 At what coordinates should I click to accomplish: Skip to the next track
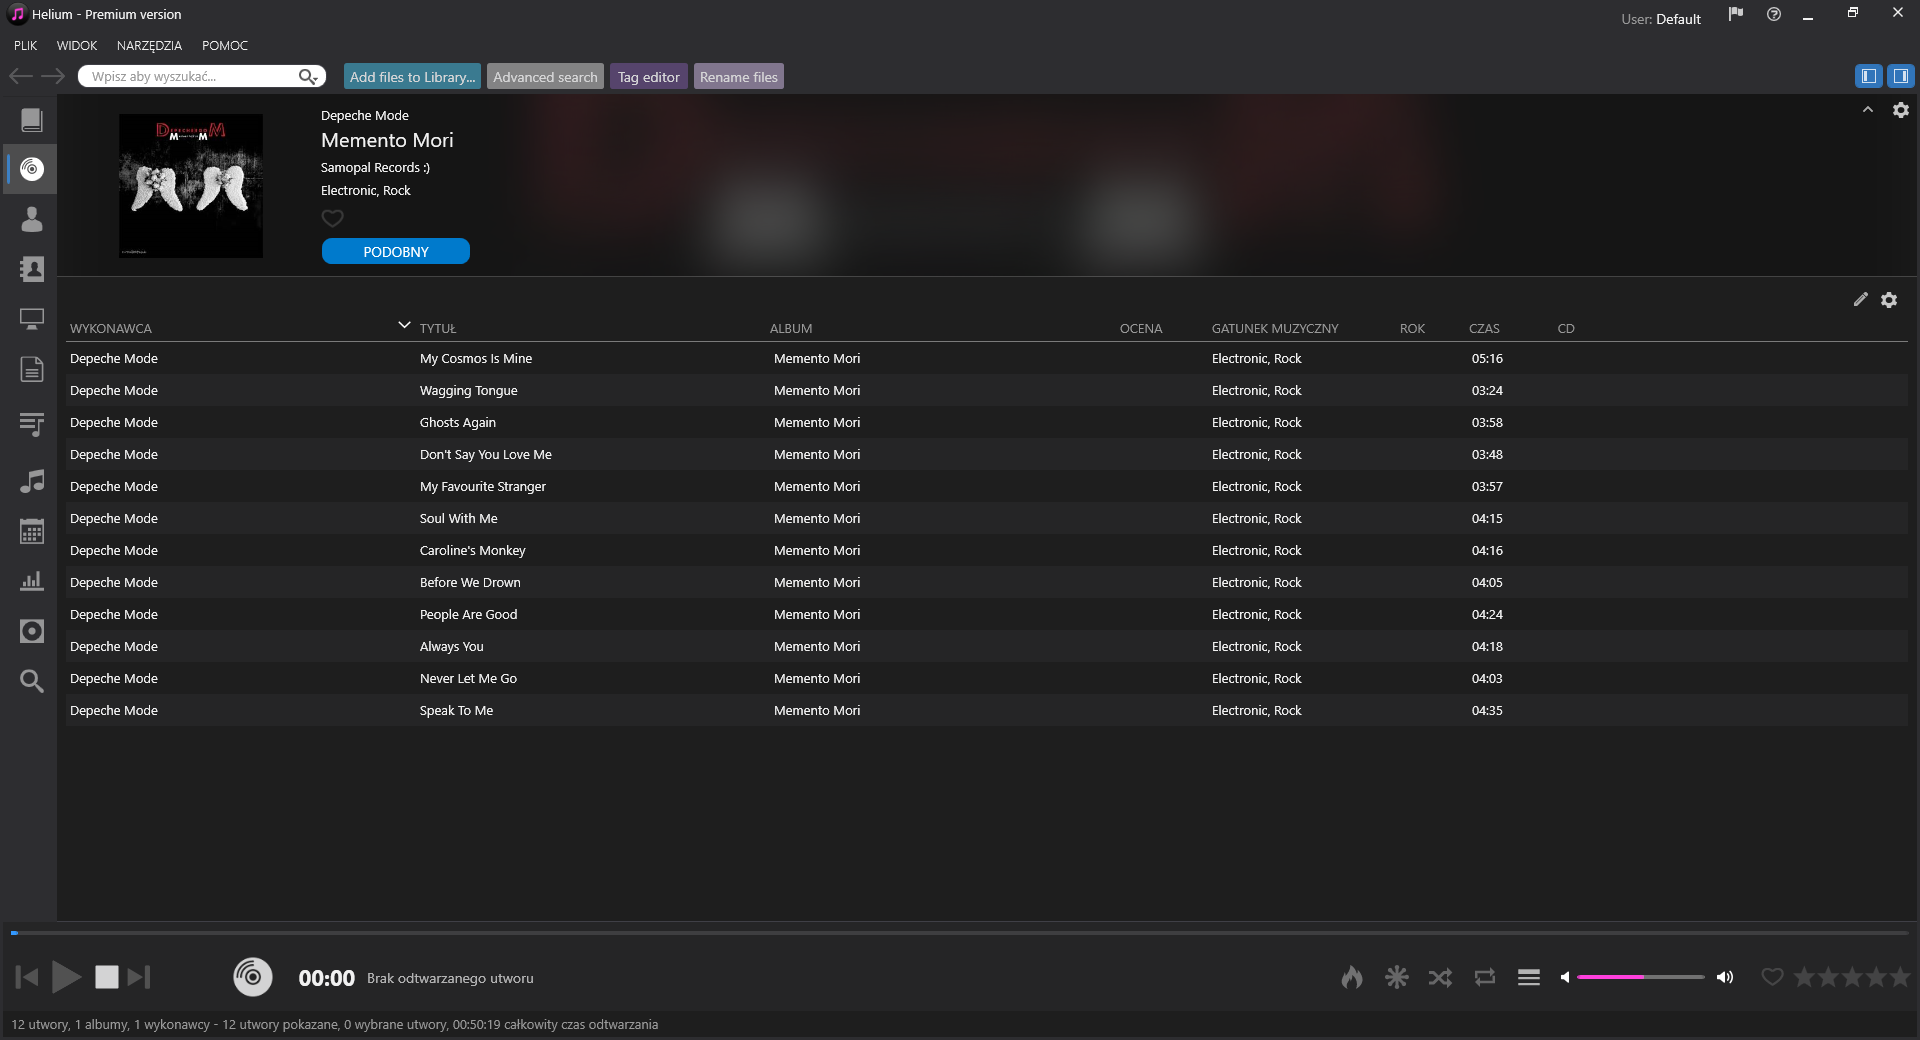(x=139, y=976)
